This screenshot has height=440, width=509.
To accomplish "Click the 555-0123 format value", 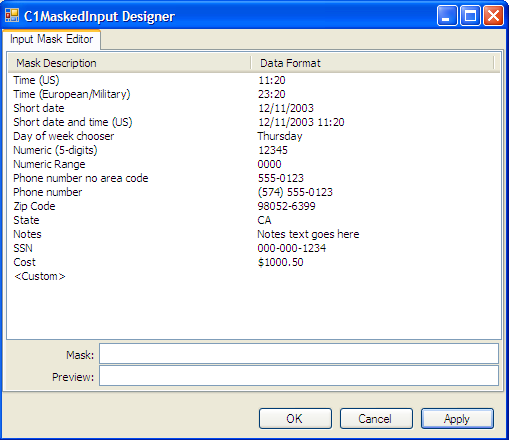I will pos(281,178).
